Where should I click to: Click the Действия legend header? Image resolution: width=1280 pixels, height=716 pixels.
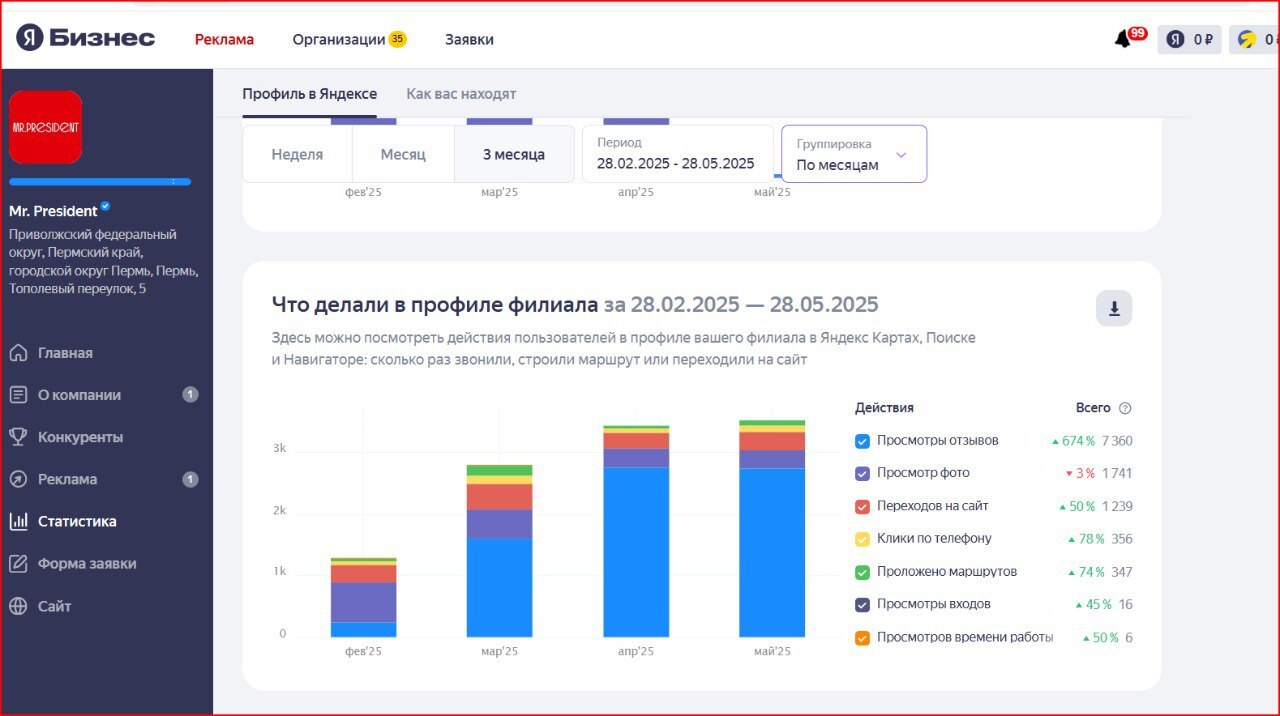click(884, 408)
